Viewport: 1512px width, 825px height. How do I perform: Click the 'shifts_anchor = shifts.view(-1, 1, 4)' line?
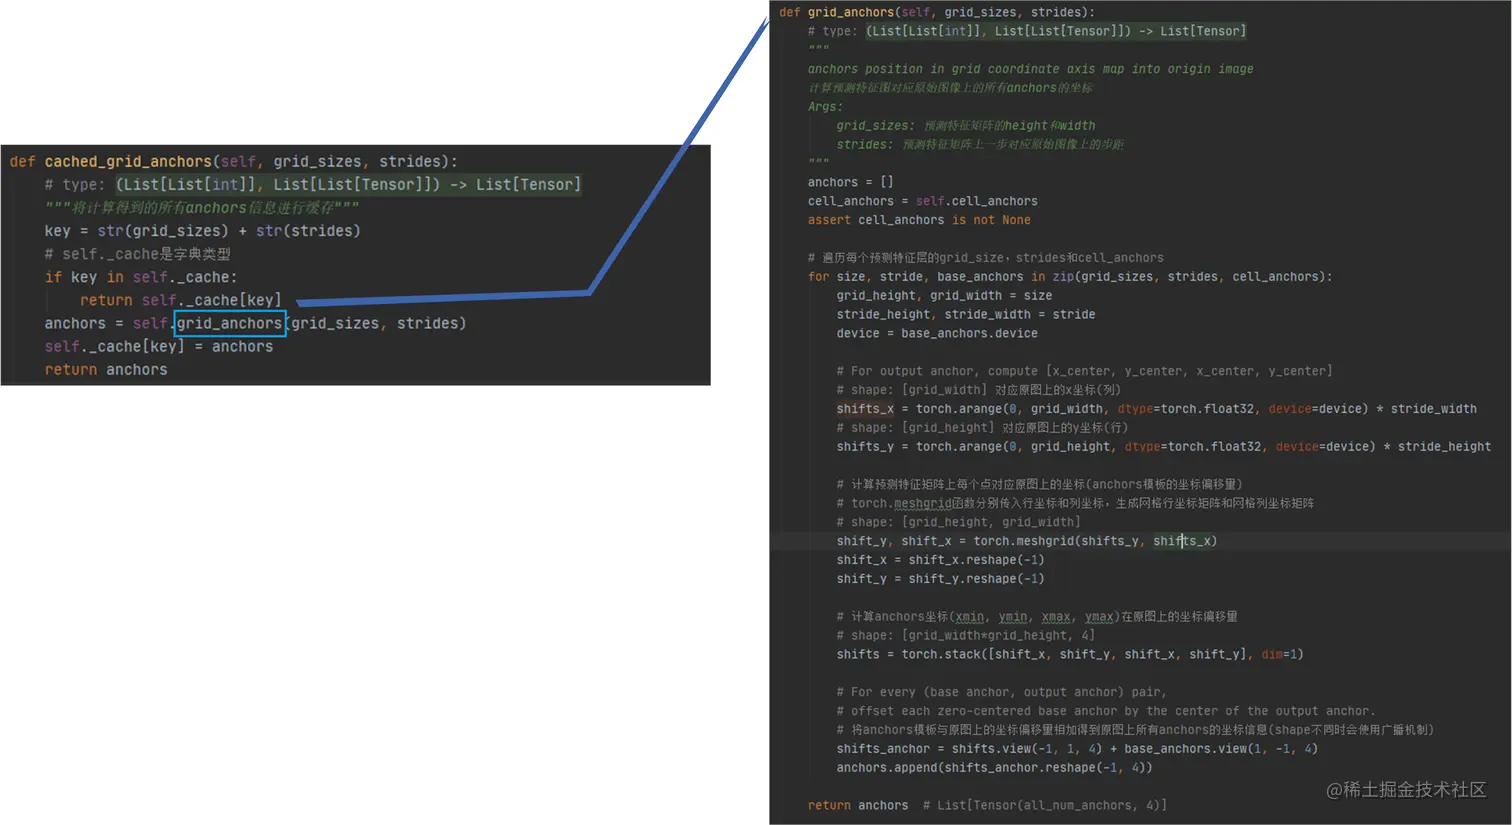tap(1077, 749)
